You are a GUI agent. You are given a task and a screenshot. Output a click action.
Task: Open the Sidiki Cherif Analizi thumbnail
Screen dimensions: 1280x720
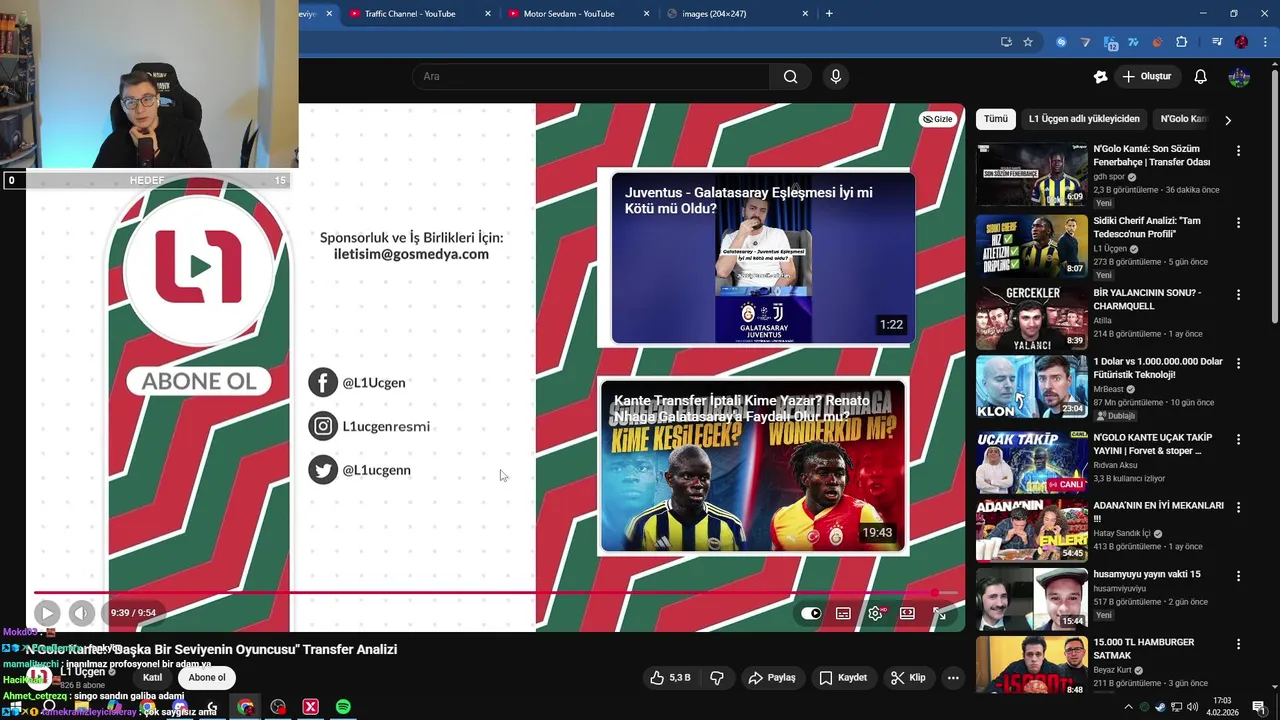(x=1032, y=245)
